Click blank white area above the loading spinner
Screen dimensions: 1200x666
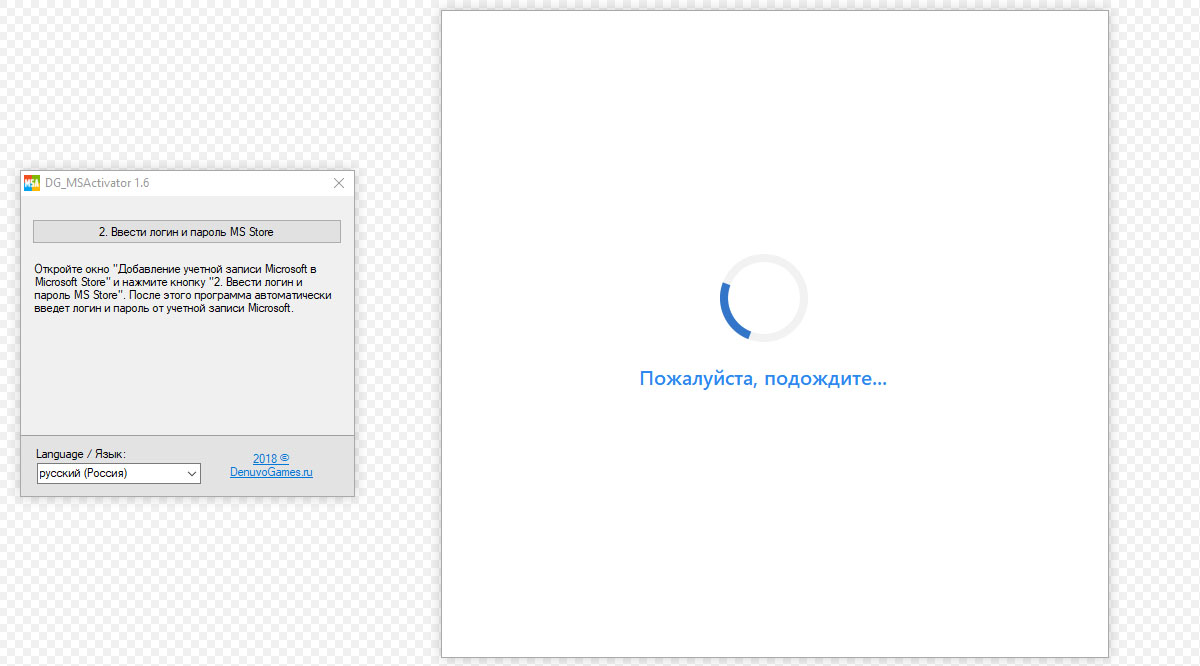[774, 130]
